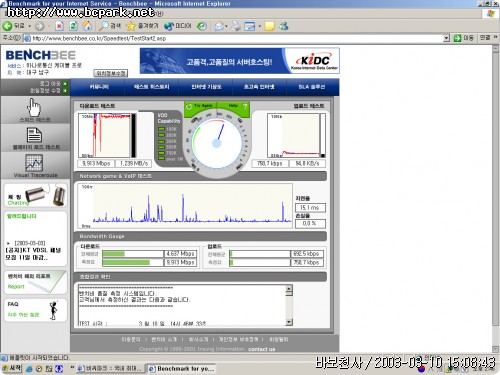Screen dimensions: 500x375
Task: Open the 커뮤니티 navigation tab
Action: click(x=99, y=87)
